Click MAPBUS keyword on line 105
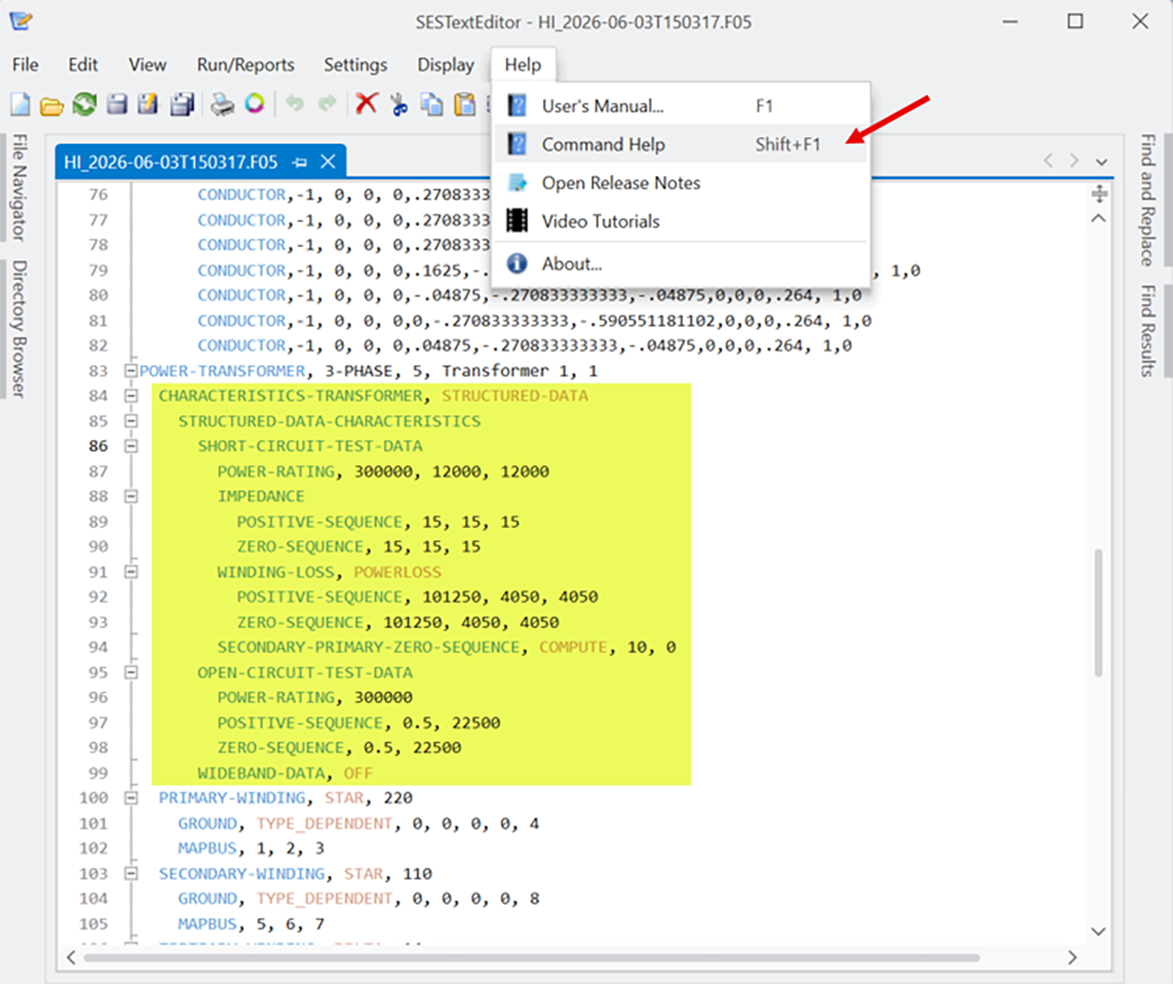The image size is (1173, 984). point(207,924)
